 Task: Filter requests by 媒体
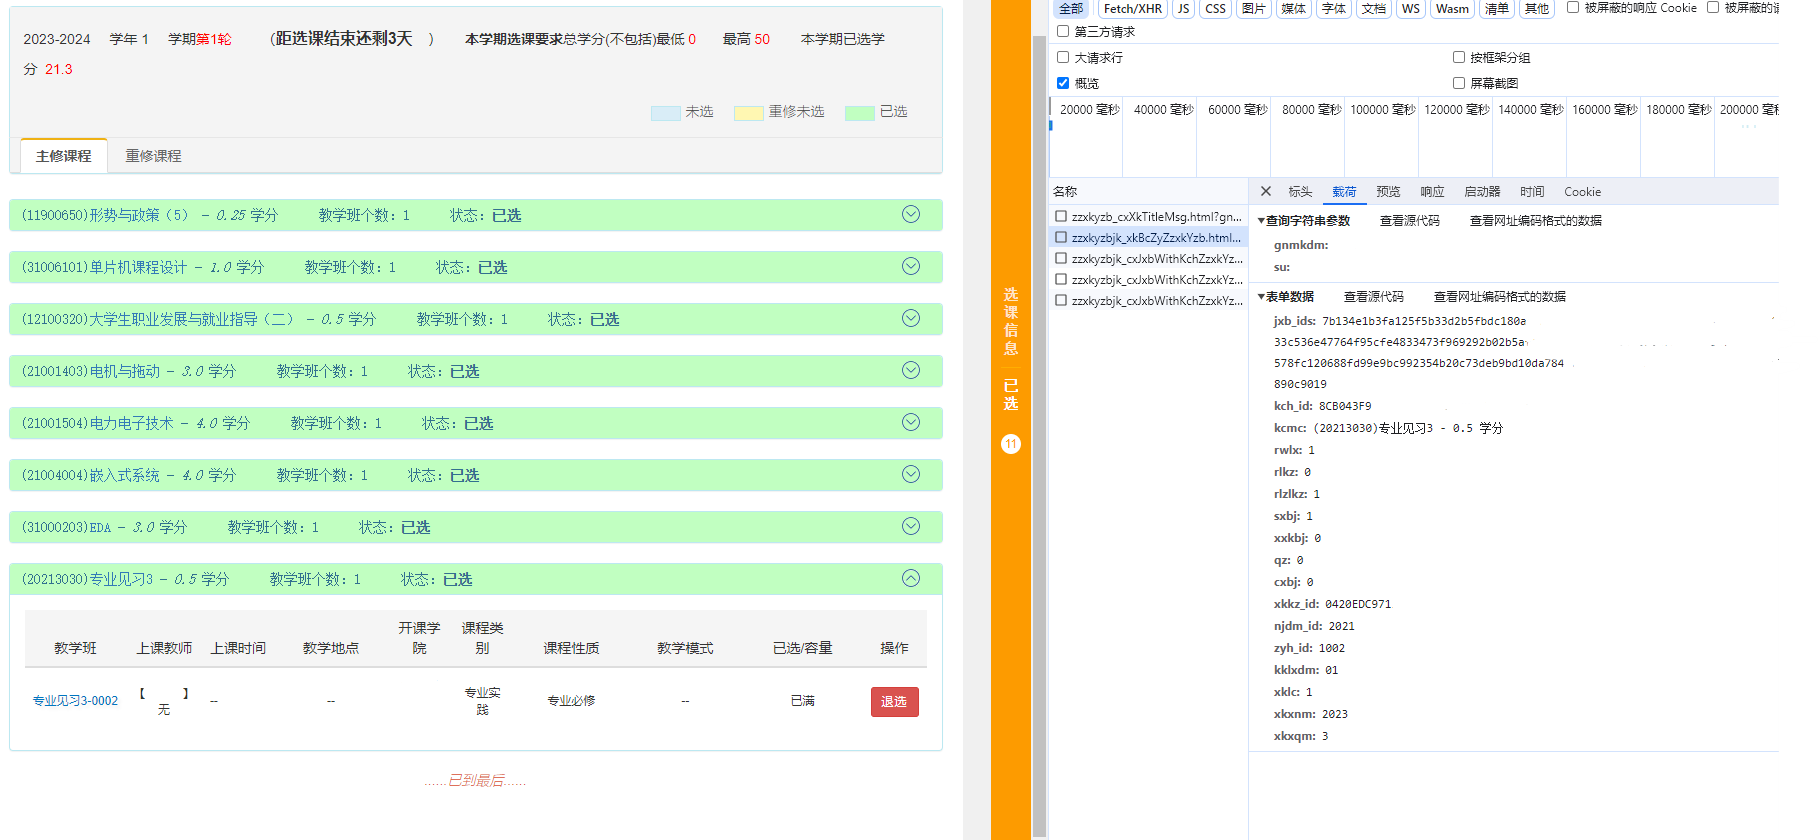coord(1293,8)
